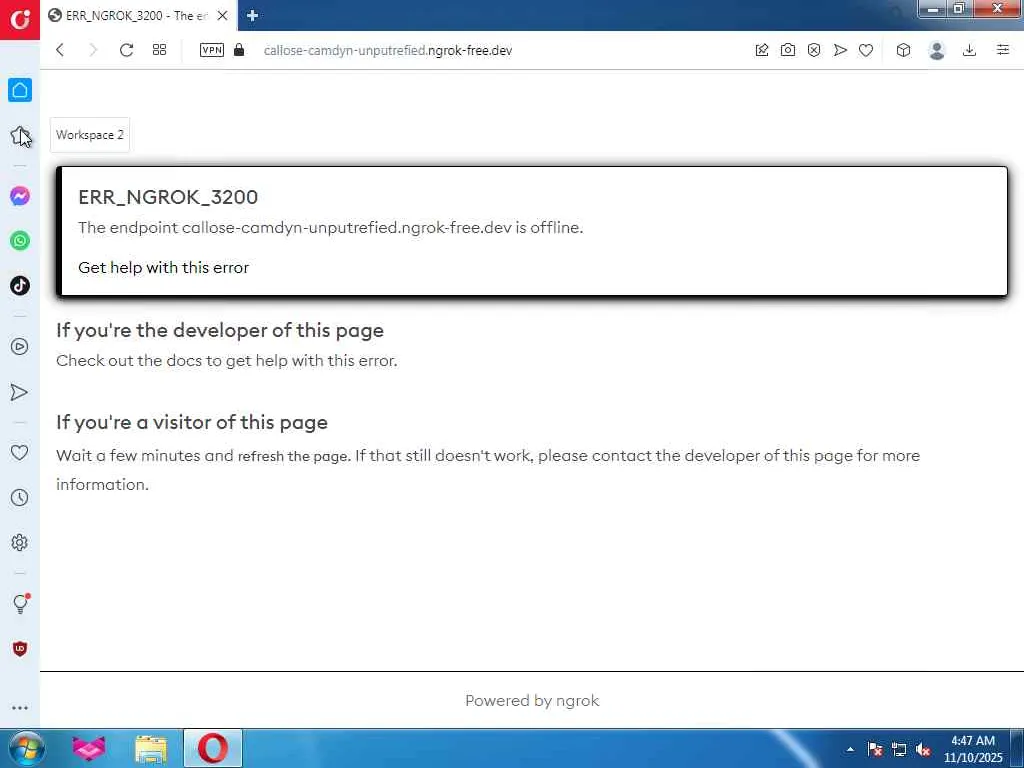This screenshot has height=768, width=1024.
Task: Click the ERR_NGROK_3200 heading
Action: pyautogui.click(x=168, y=197)
